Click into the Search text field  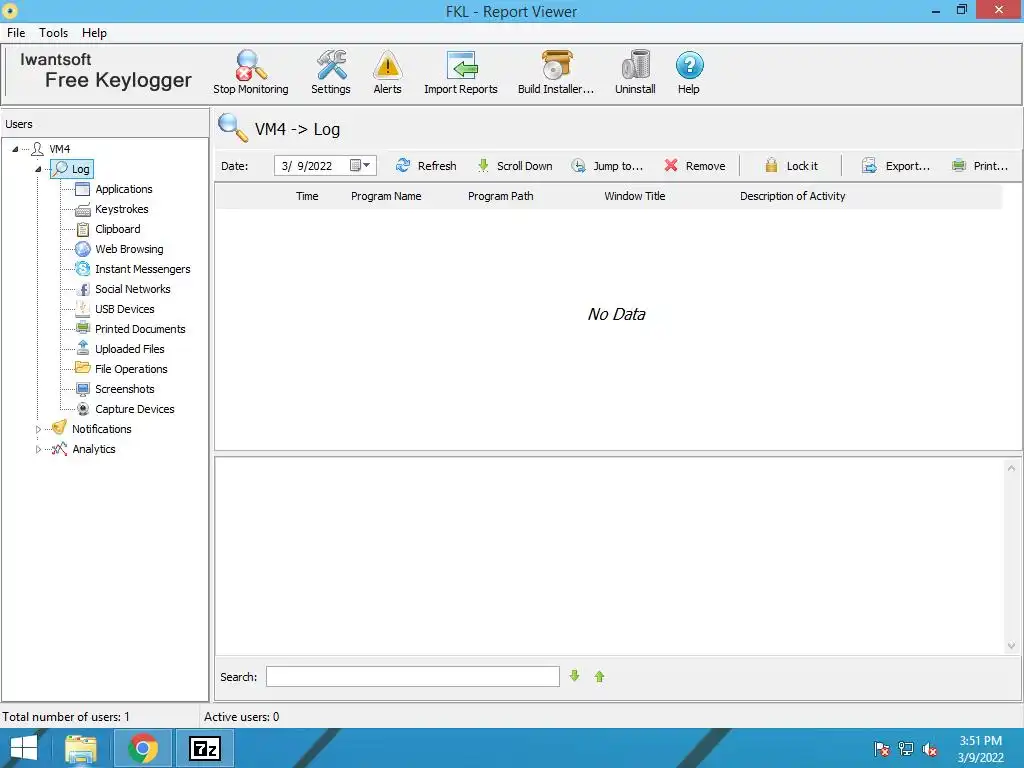click(413, 677)
